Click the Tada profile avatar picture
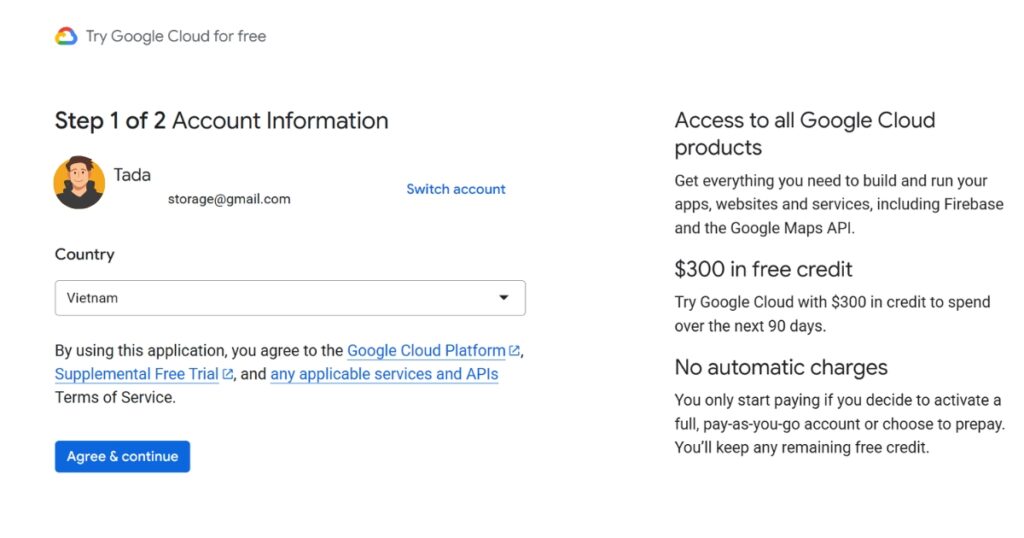The width and height of the screenshot is (1024, 538). [x=79, y=183]
